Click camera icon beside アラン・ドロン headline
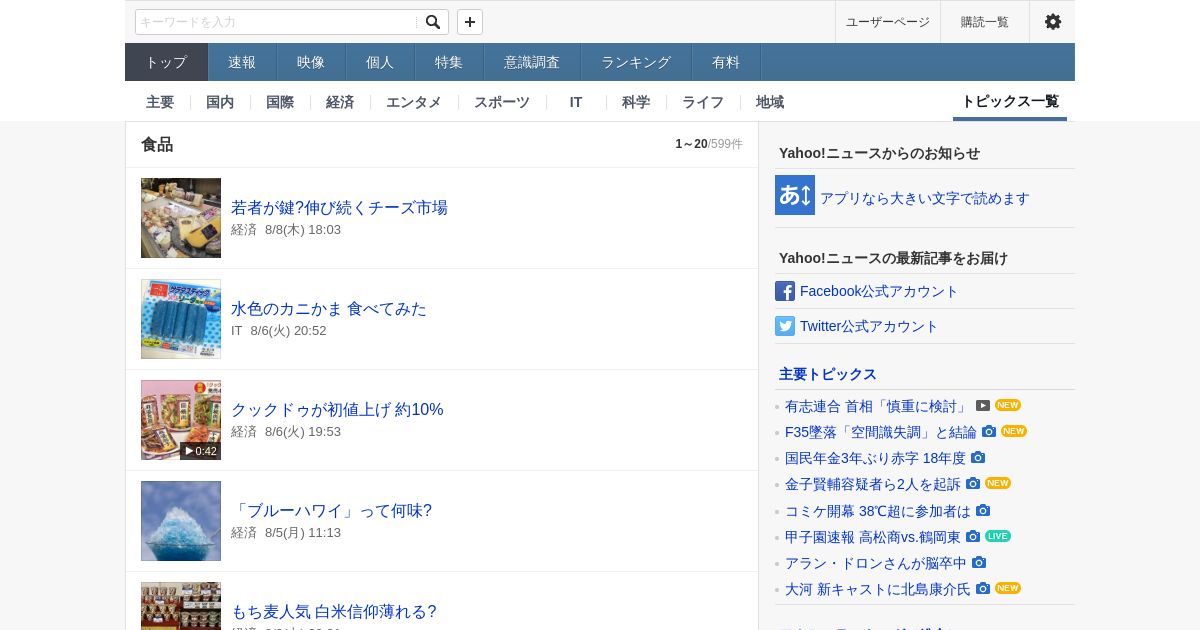 (x=979, y=562)
